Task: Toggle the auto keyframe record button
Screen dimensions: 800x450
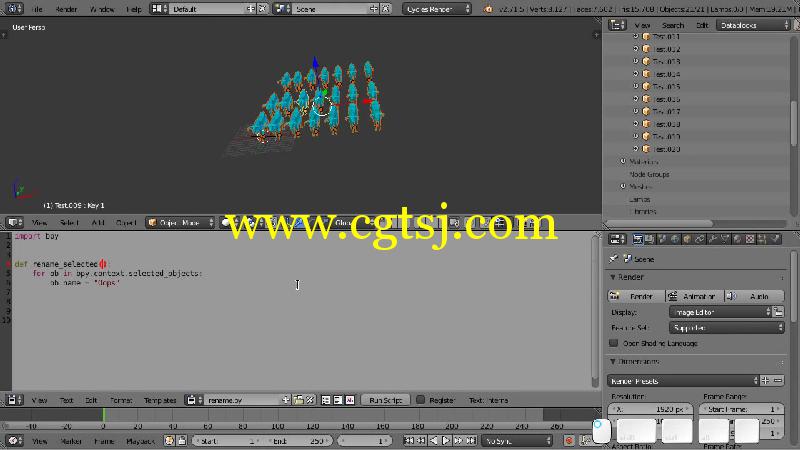Action: (569, 441)
